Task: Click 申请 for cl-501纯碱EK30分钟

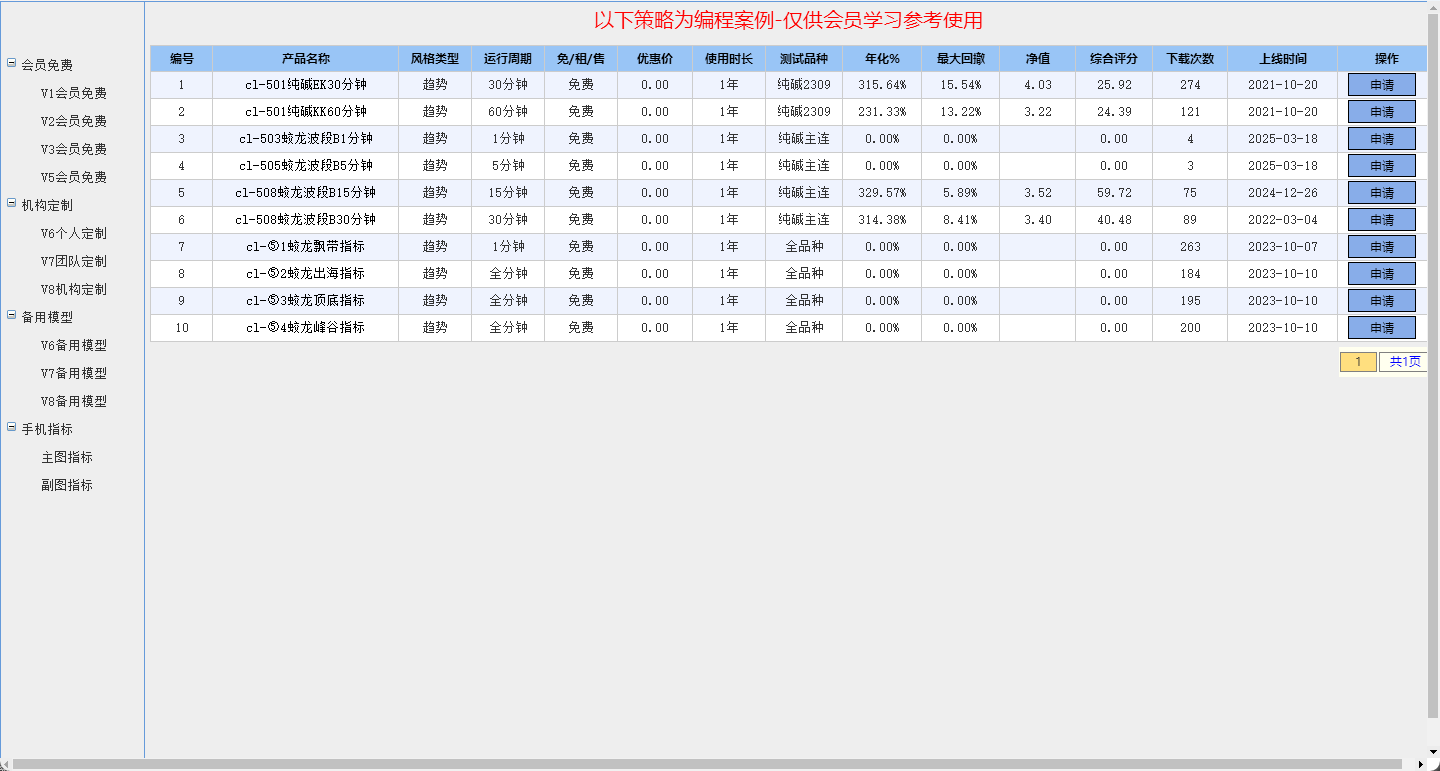Action: point(1381,85)
